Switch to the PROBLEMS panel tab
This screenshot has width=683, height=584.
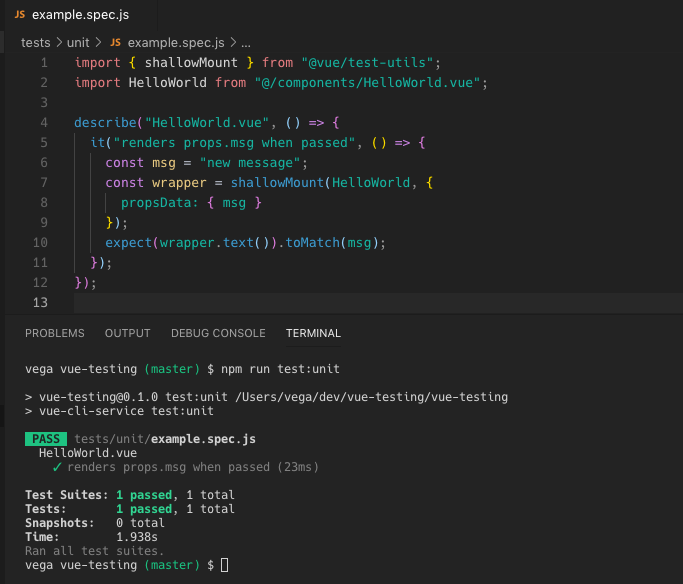pos(55,333)
